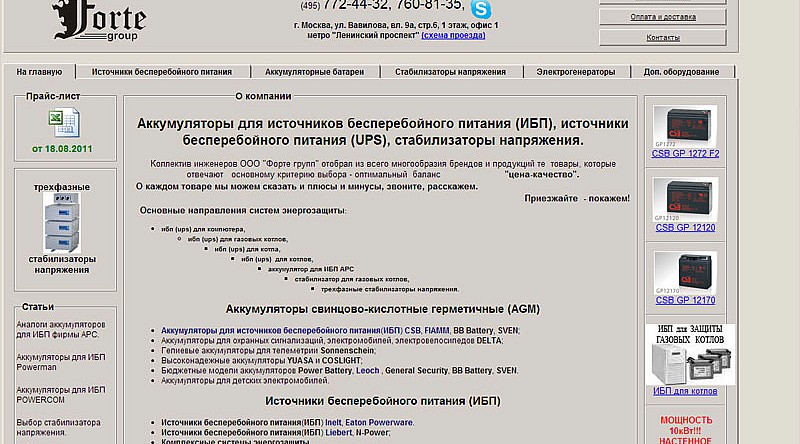The width and height of the screenshot is (800, 444).
Task: Select the Стабилизаторы напряжения tab
Action: click(x=450, y=72)
